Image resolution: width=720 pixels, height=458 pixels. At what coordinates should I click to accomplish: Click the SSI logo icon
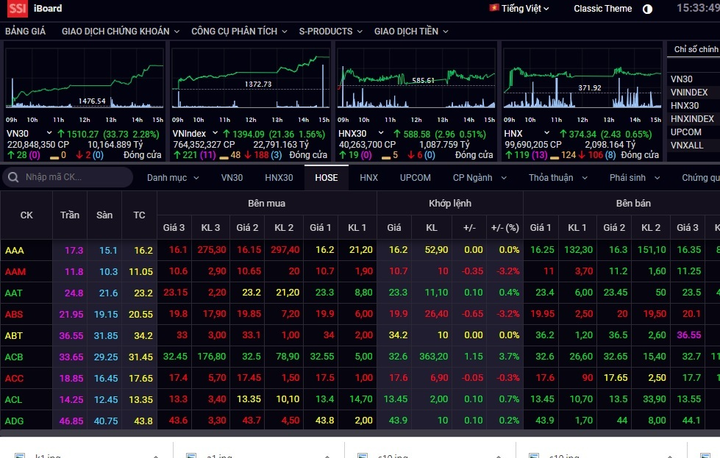pyautogui.click(x=17, y=8)
